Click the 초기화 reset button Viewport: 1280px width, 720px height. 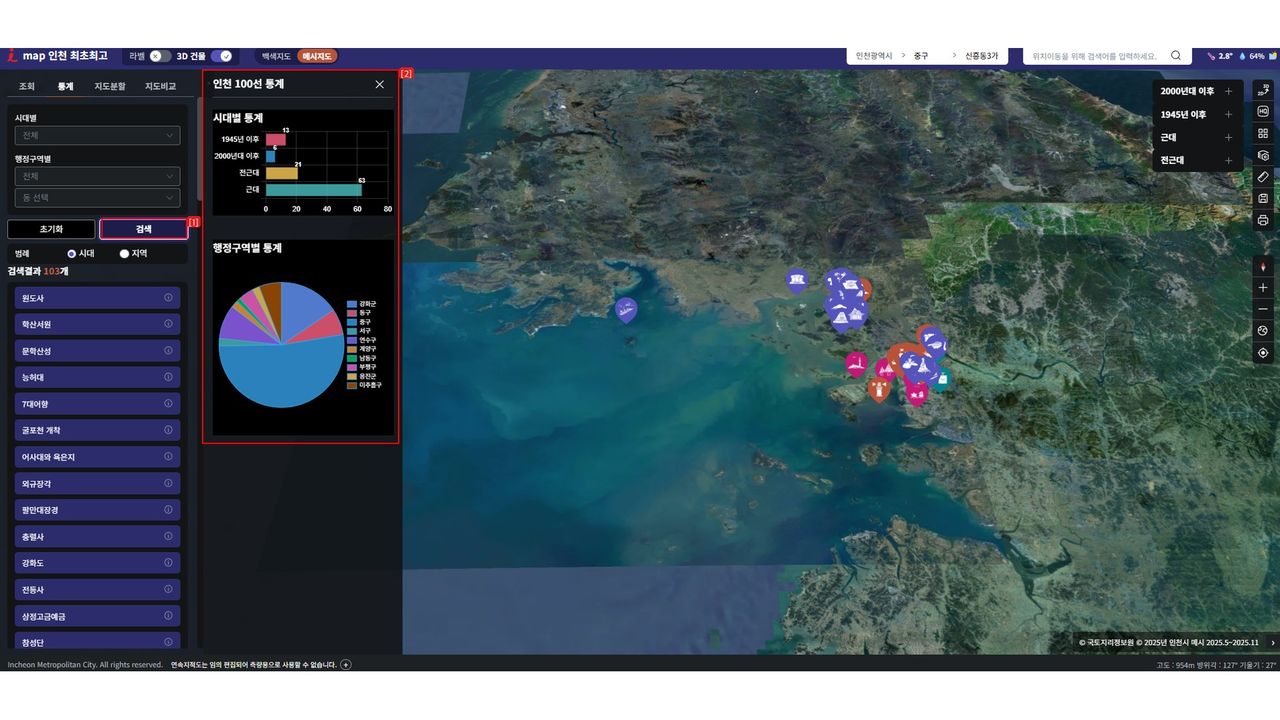(x=51, y=229)
